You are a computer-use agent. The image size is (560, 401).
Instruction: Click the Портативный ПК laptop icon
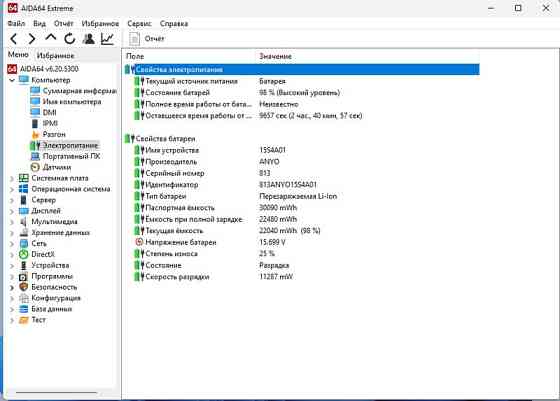(x=35, y=156)
